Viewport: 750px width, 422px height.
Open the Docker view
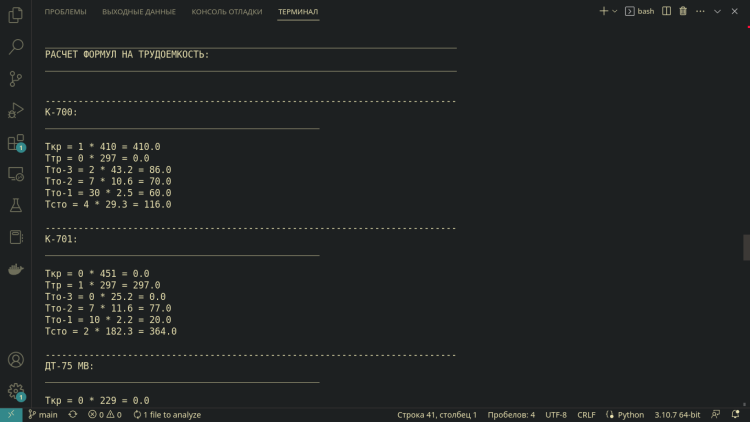click(15, 269)
